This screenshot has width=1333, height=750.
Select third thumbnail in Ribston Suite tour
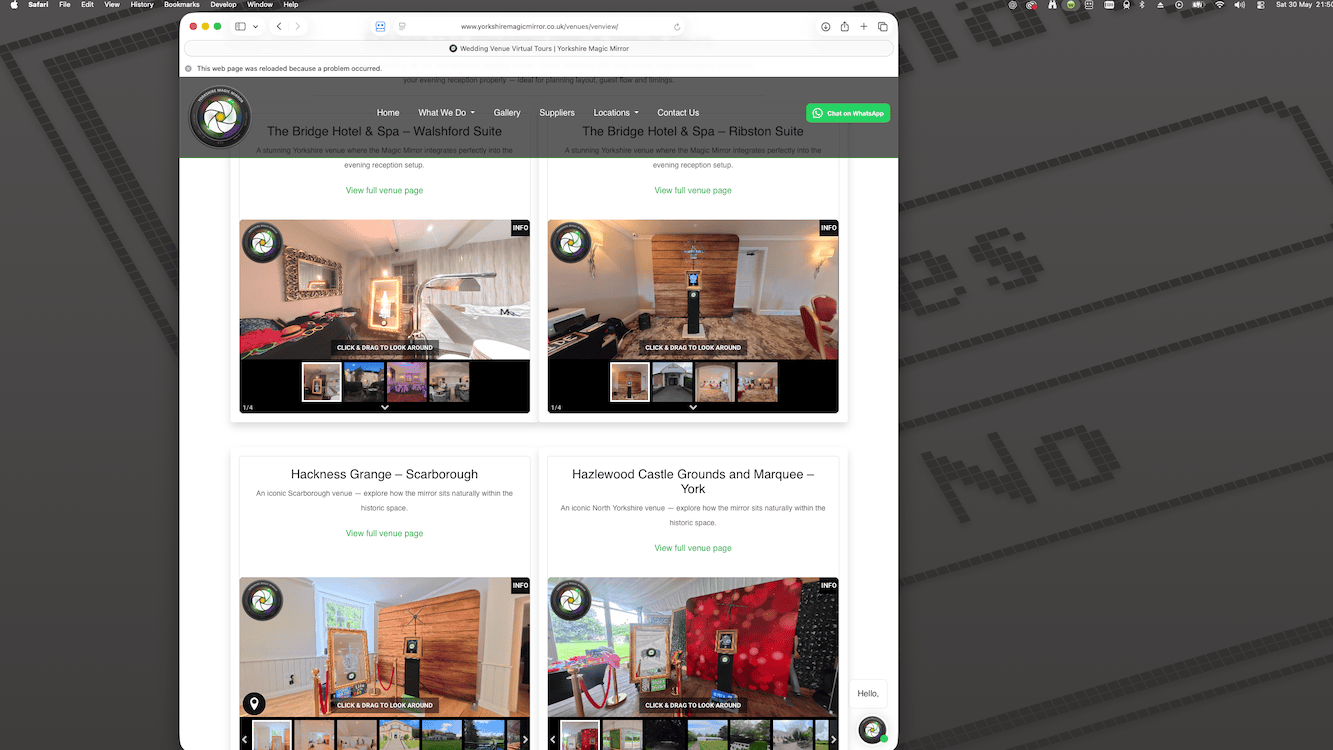coord(715,382)
